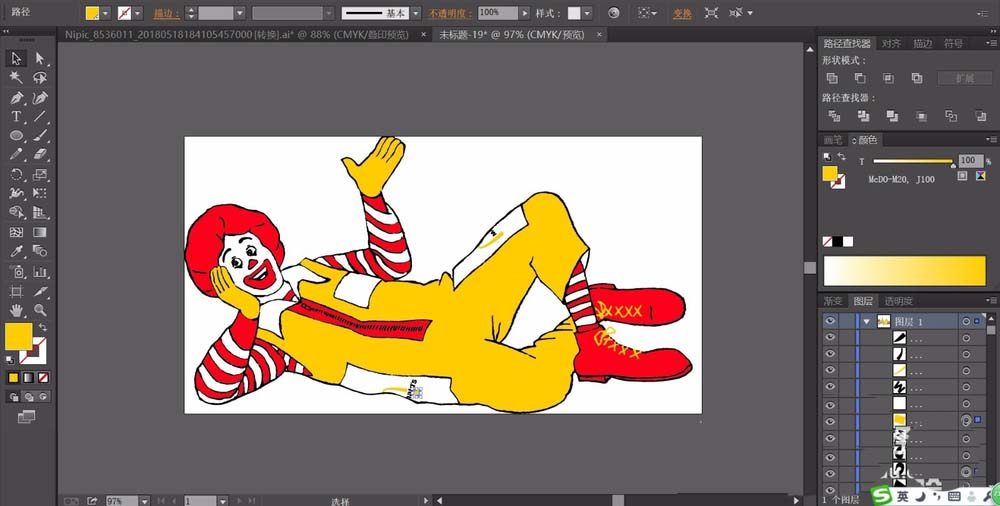Switch to 符号 panel tab

click(x=953, y=43)
